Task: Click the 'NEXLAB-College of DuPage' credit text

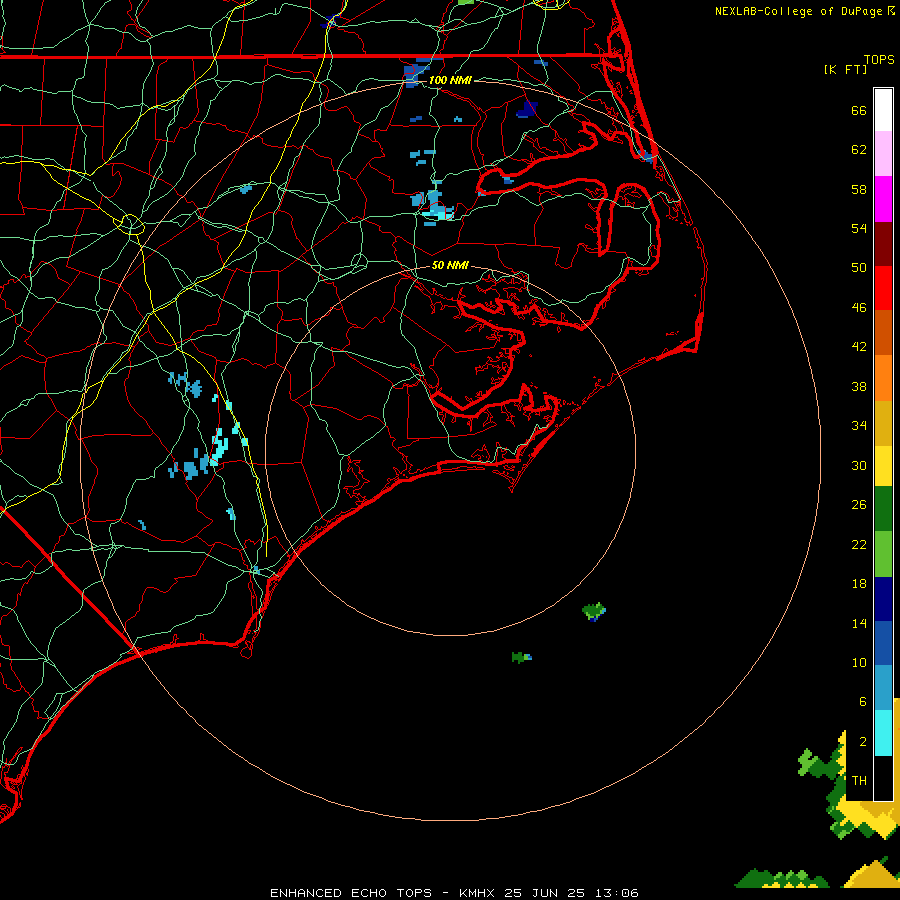Action: [x=799, y=11]
